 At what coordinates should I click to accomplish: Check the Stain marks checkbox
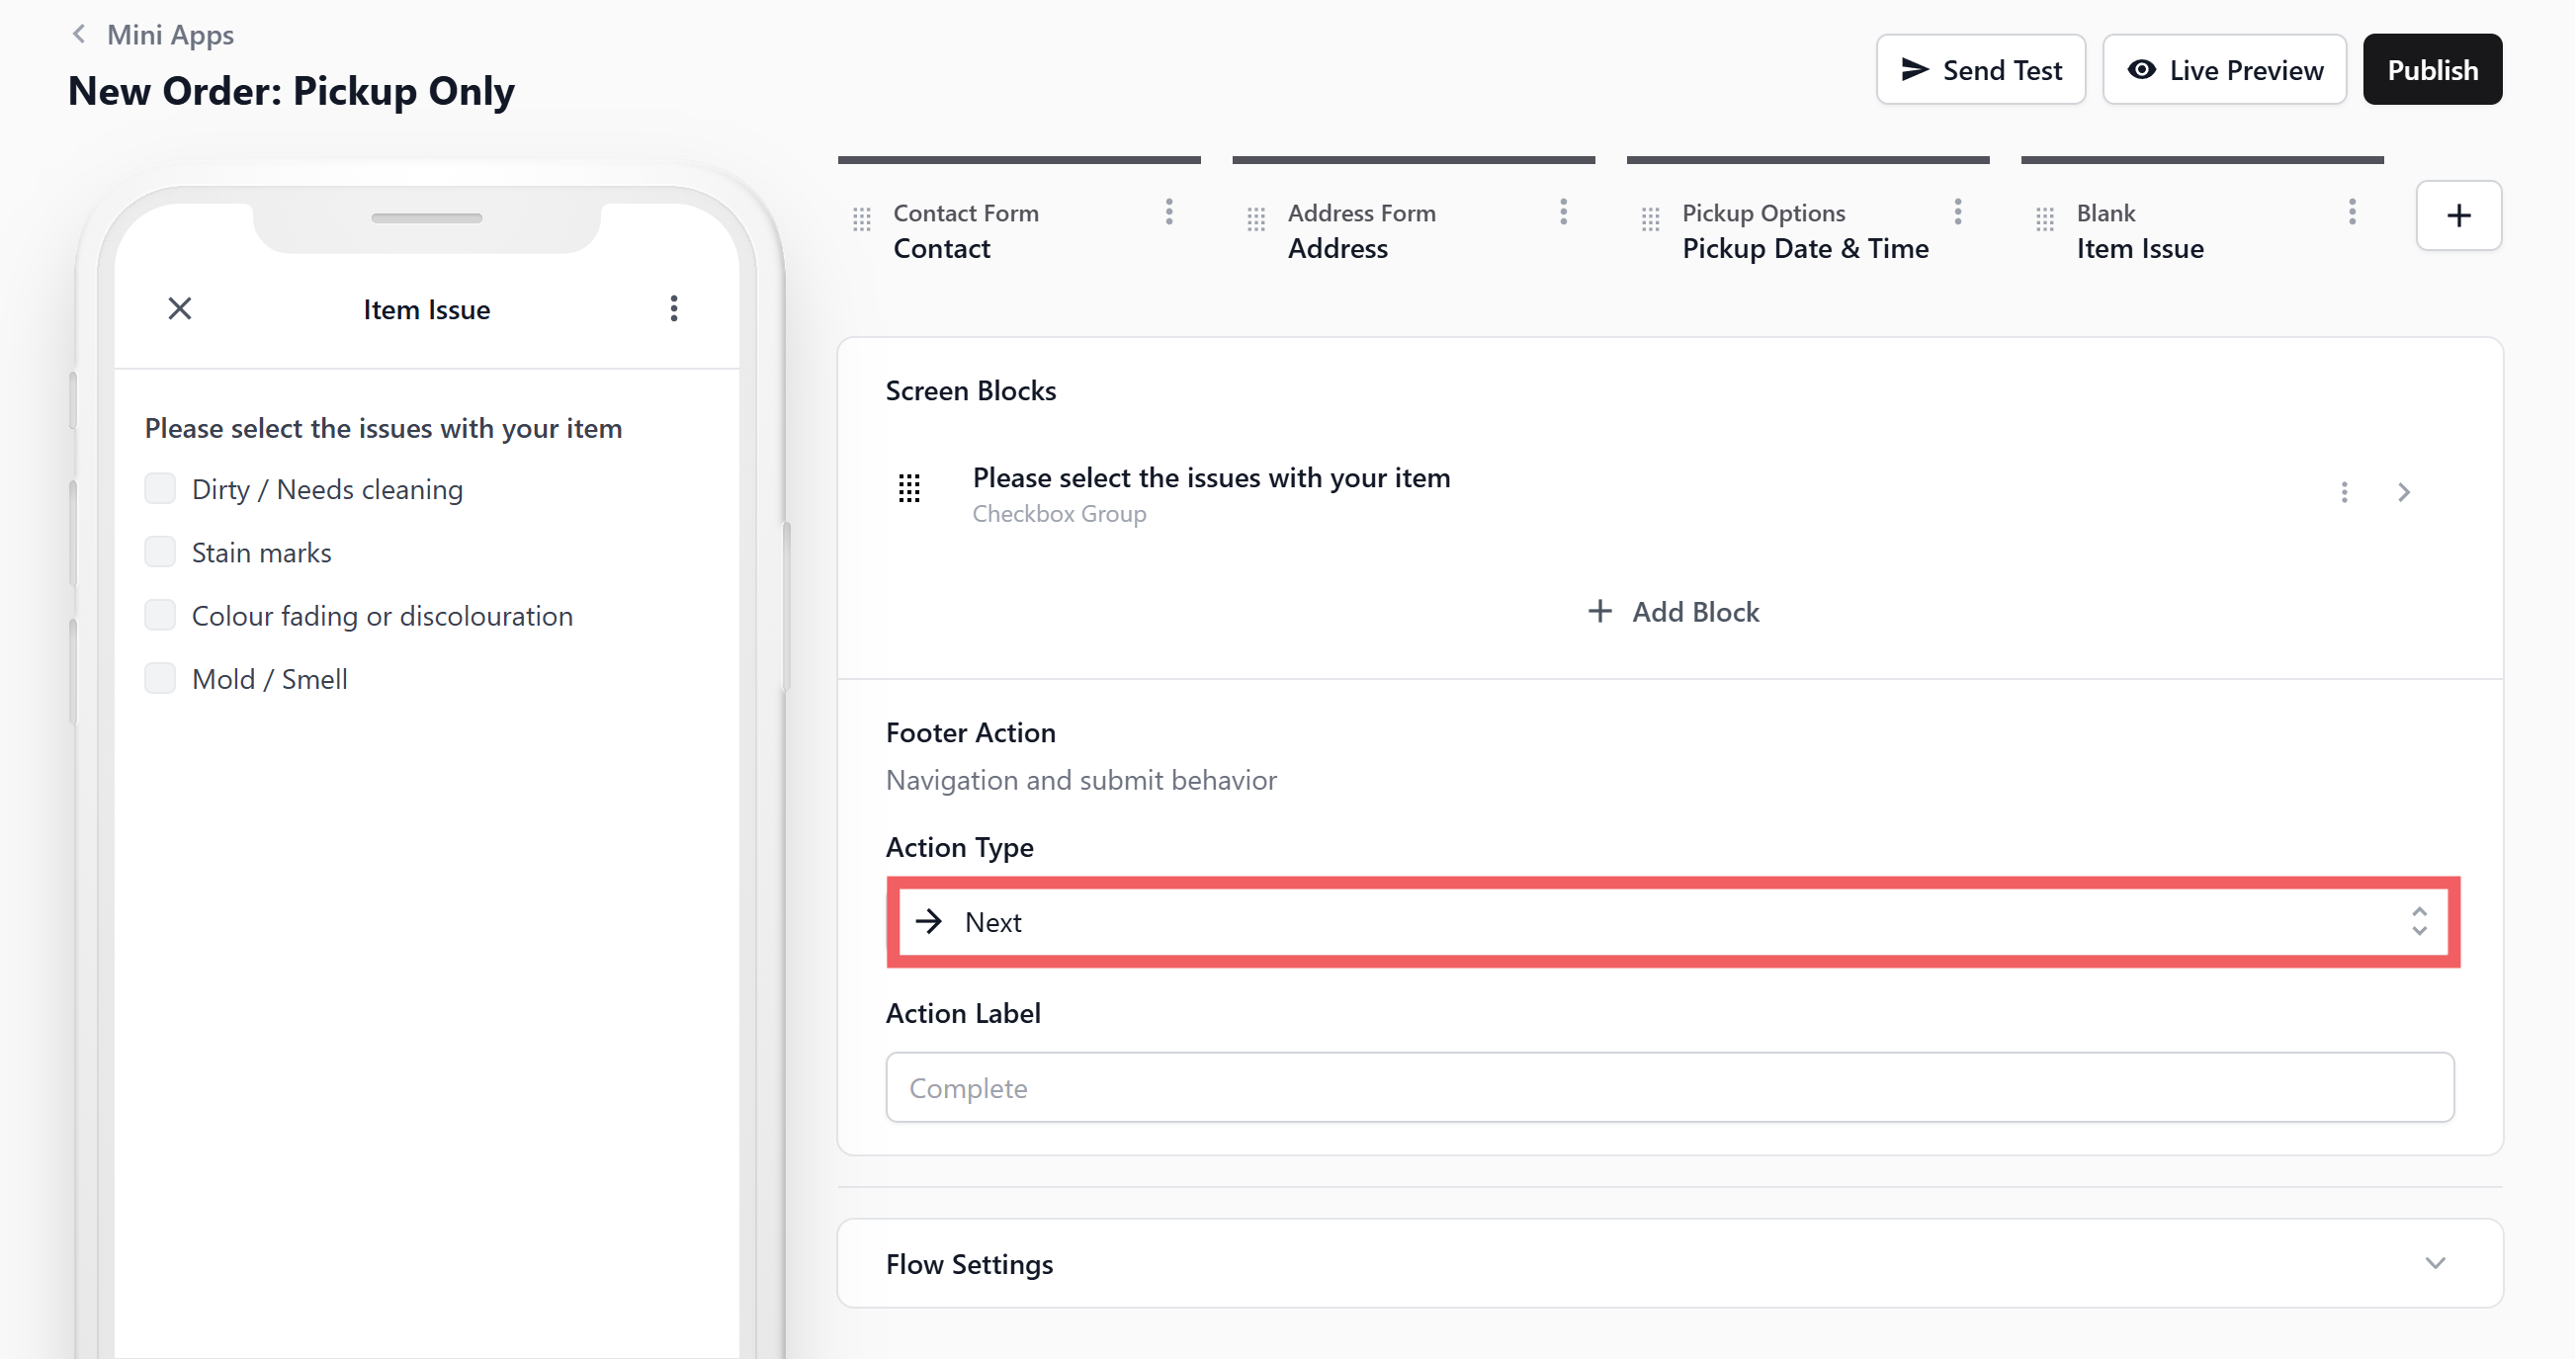tap(160, 552)
